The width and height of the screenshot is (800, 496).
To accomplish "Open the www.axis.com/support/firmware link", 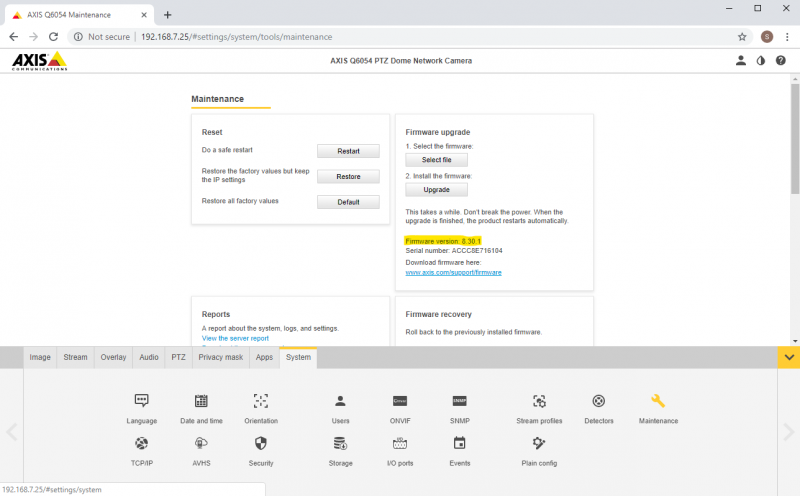I will [x=454, y=272].
